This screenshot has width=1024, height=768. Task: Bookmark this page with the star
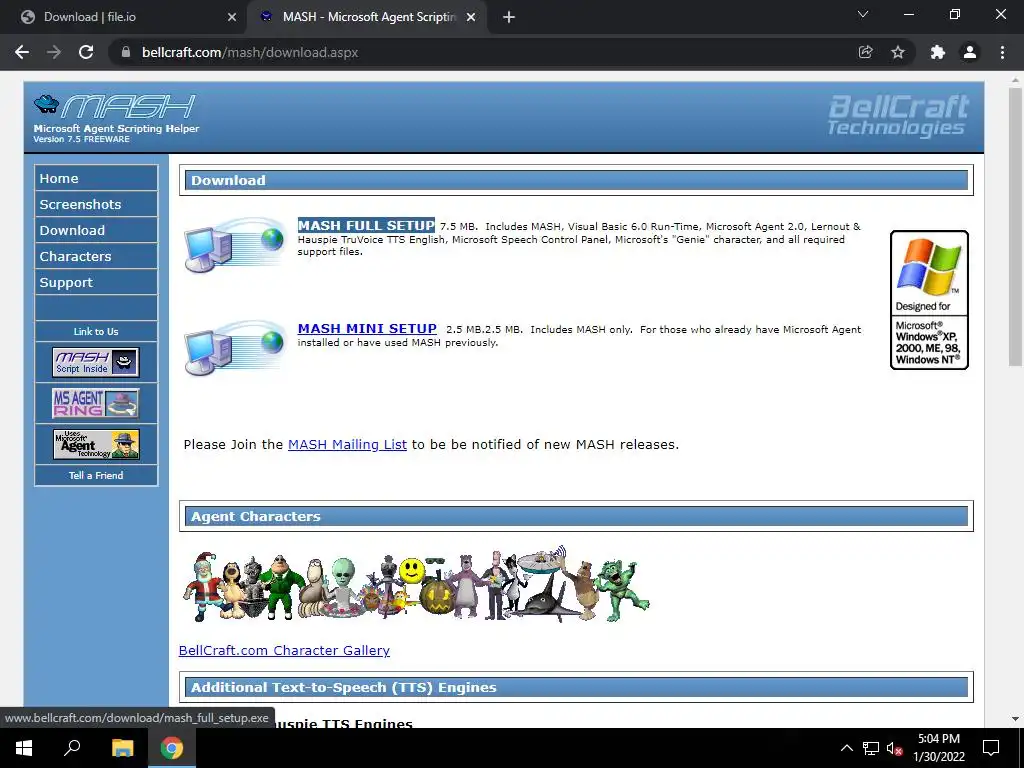898,52
